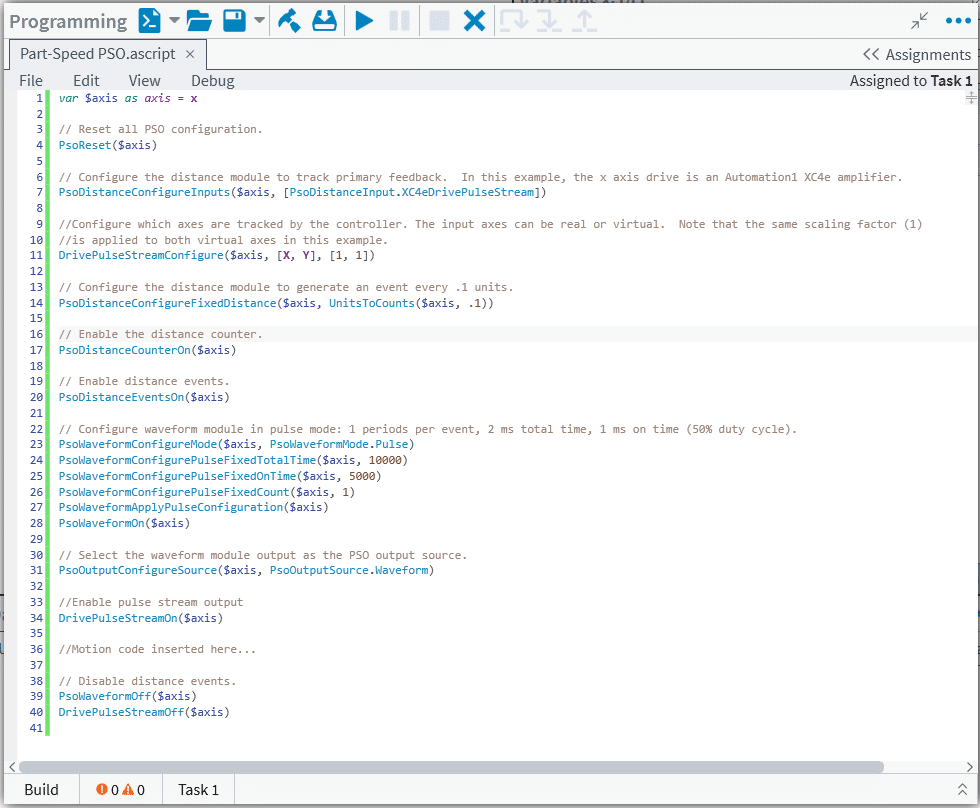Save the current script
This screenshot has width=980, height=808.
point(231,20)
